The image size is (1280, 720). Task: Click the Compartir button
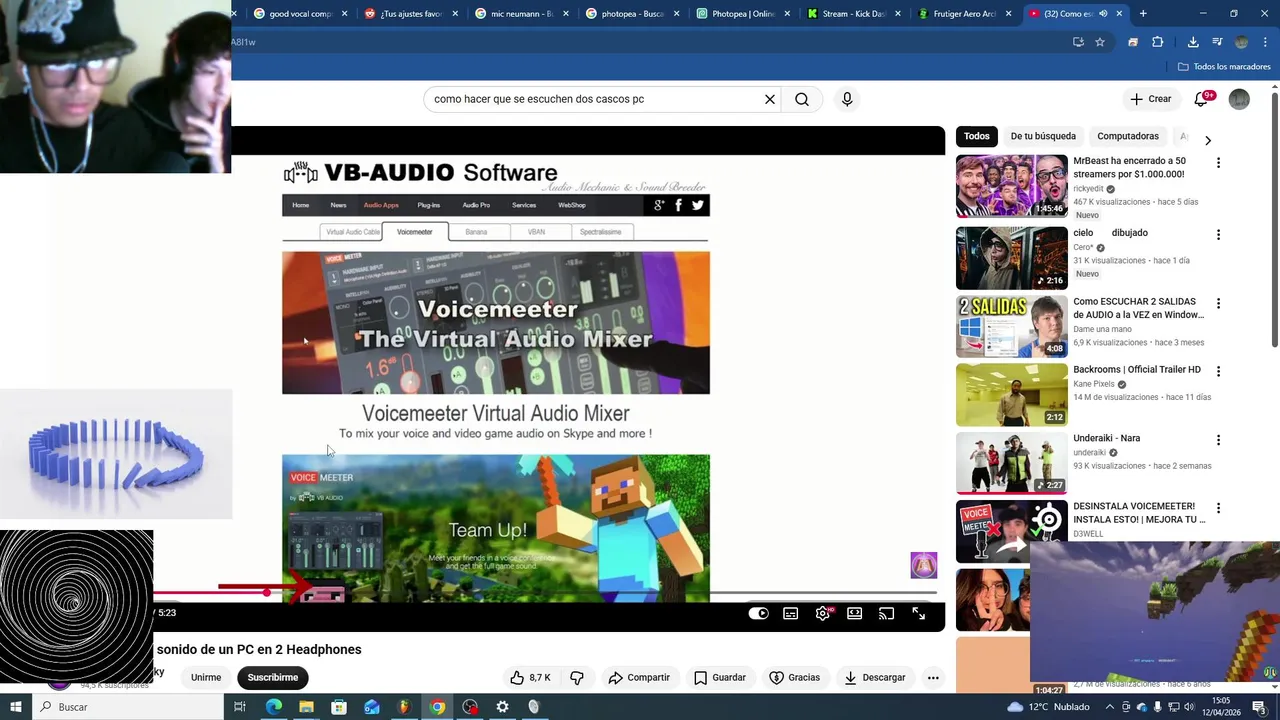click(x=639, y=677)
